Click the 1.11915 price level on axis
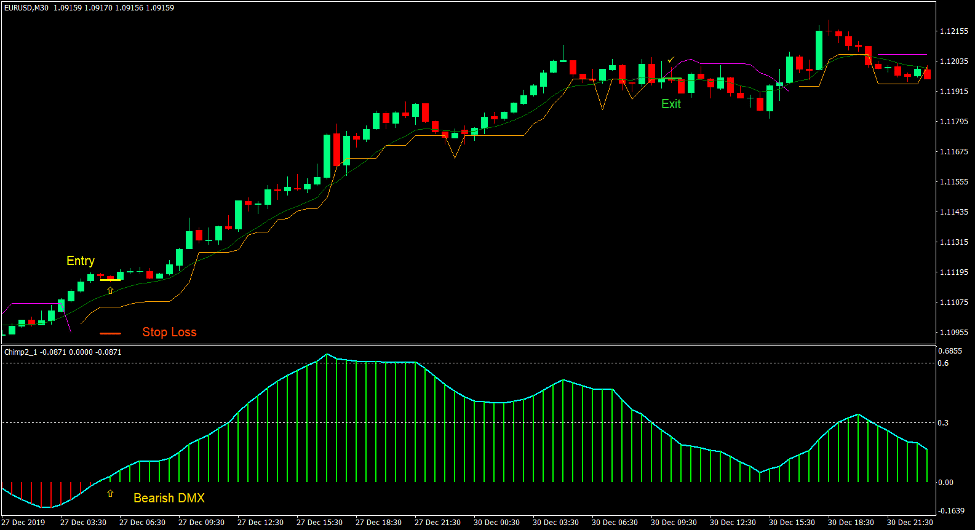Screen dimensions: 977x531 click(x=954, y=92)
